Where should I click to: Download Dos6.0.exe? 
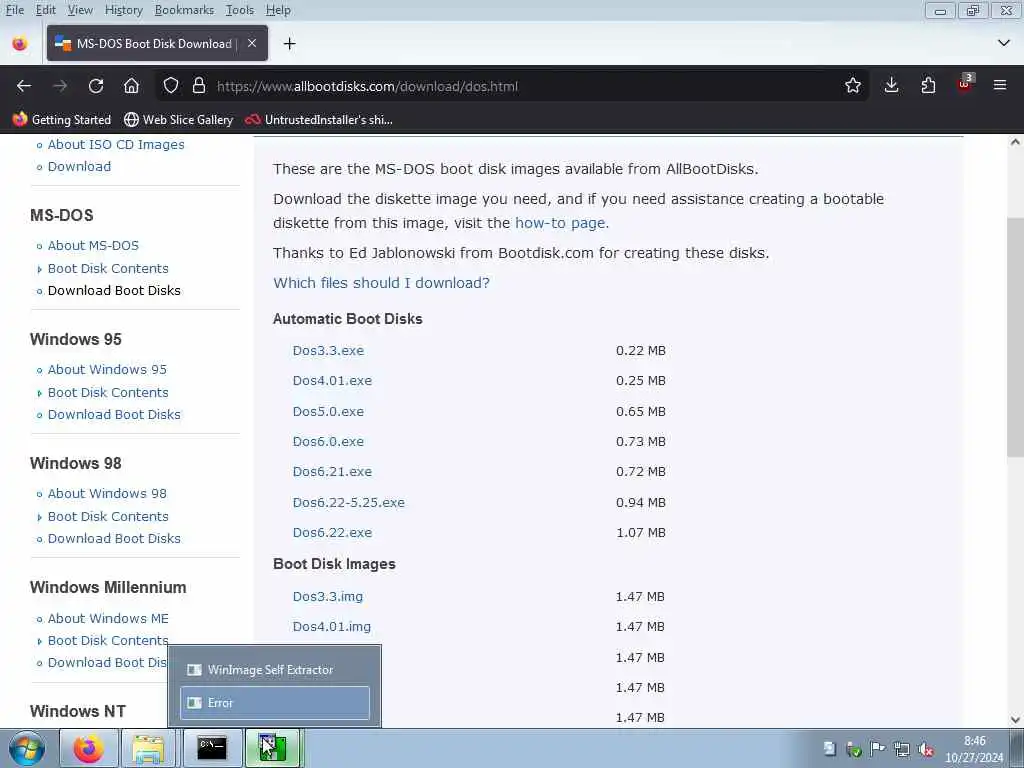pyautogui.click(x=328, y=442)
